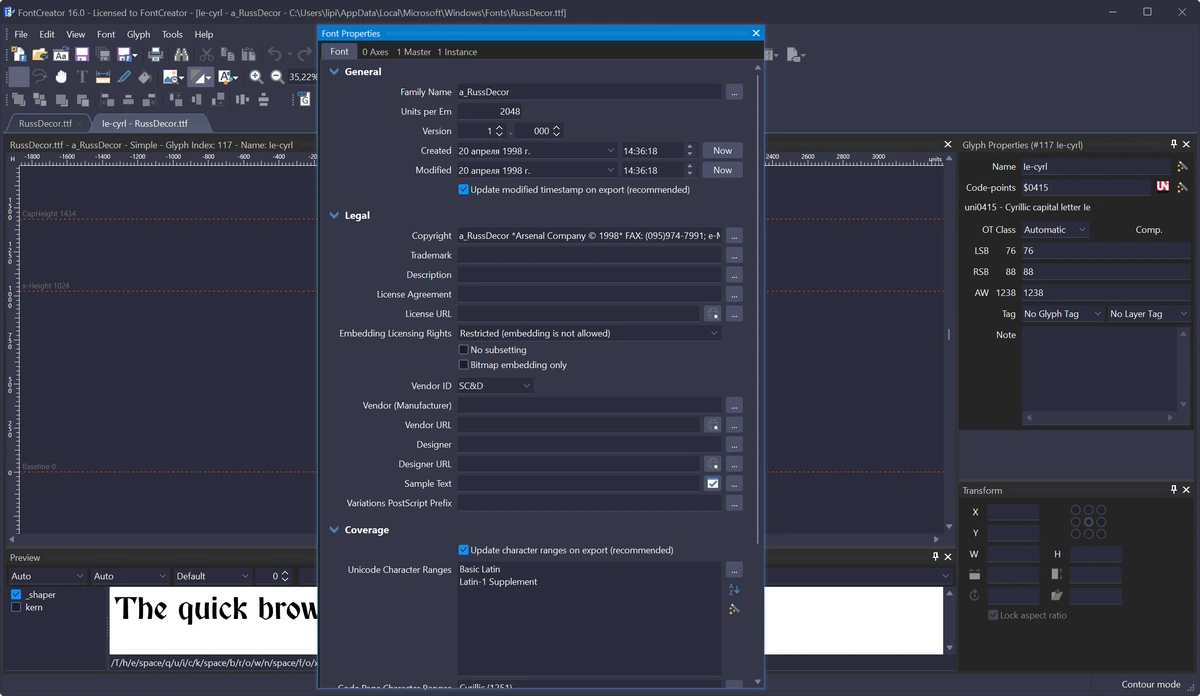
Task: Close the Font Properties dialog
Action: point(756,34)
